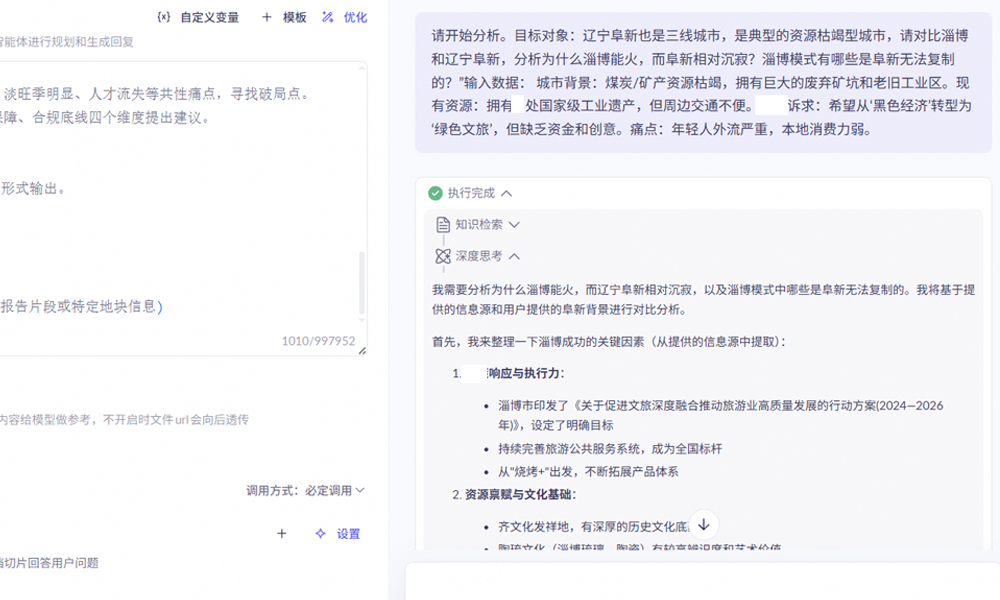Collapse the 深度思考 step
This screenshot has height=600, width=1000.
pyautogui.click(x=515, y=256)
